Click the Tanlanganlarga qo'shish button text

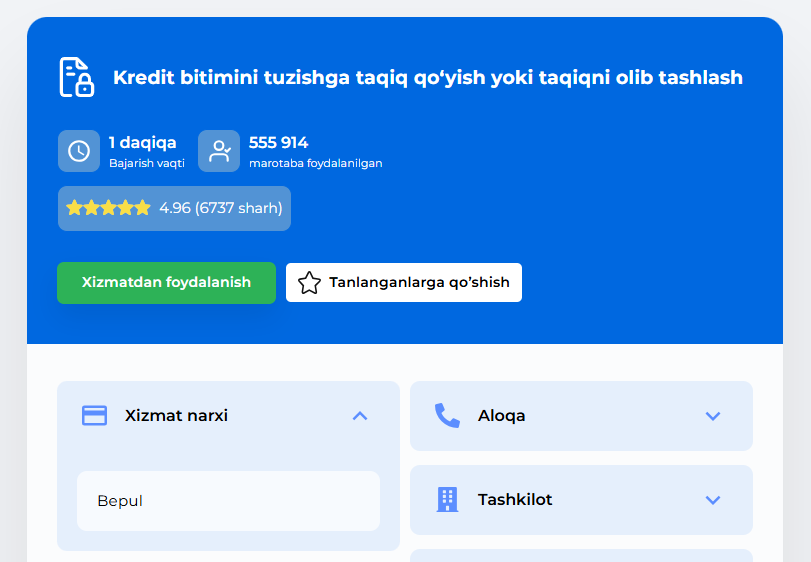418,283
